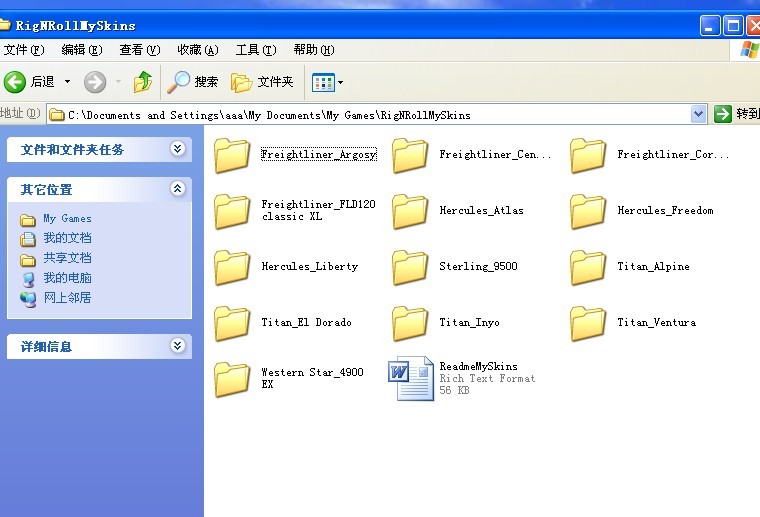
Task: Open the Freightliner_Argosy folder
Action: [x=232, y=155]
